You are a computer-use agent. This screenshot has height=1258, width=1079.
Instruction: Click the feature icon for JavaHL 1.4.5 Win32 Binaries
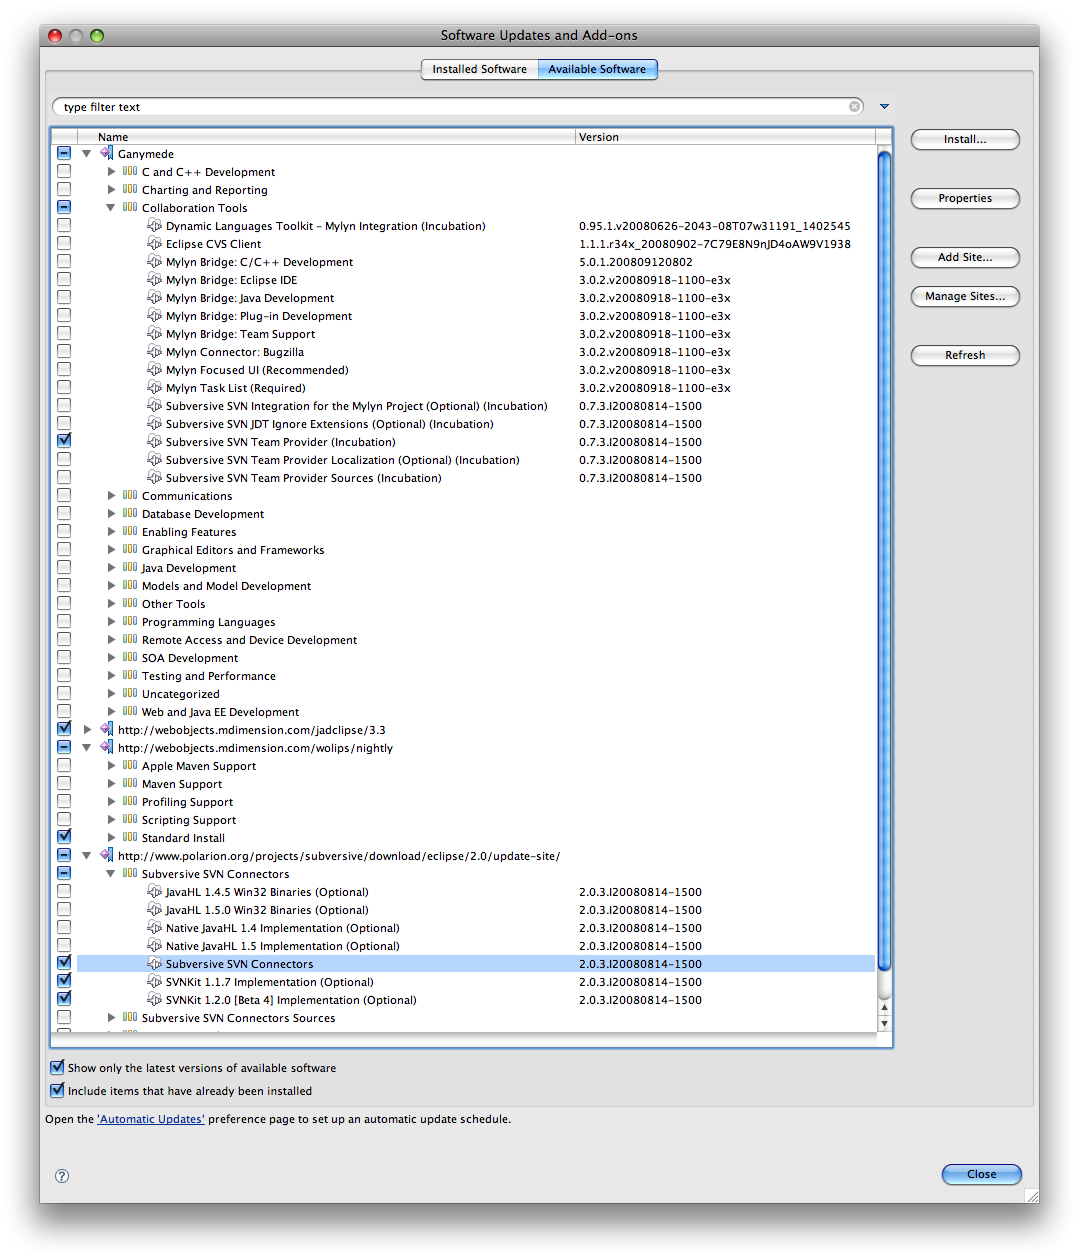[154, 892]
